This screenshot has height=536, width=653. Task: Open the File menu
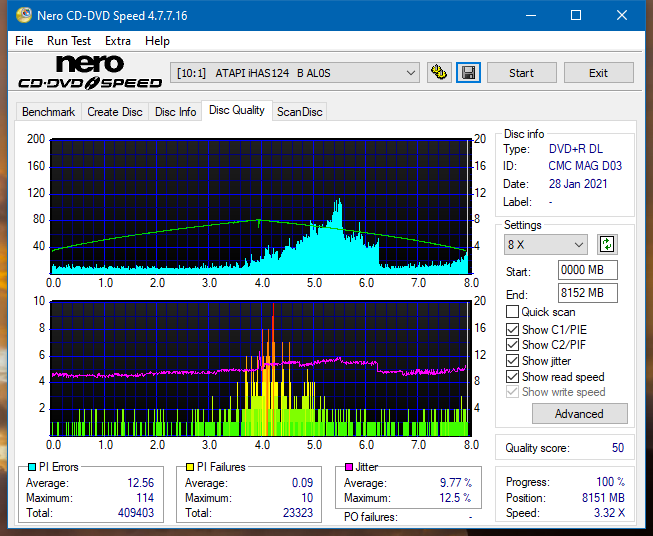click(24, 41)
